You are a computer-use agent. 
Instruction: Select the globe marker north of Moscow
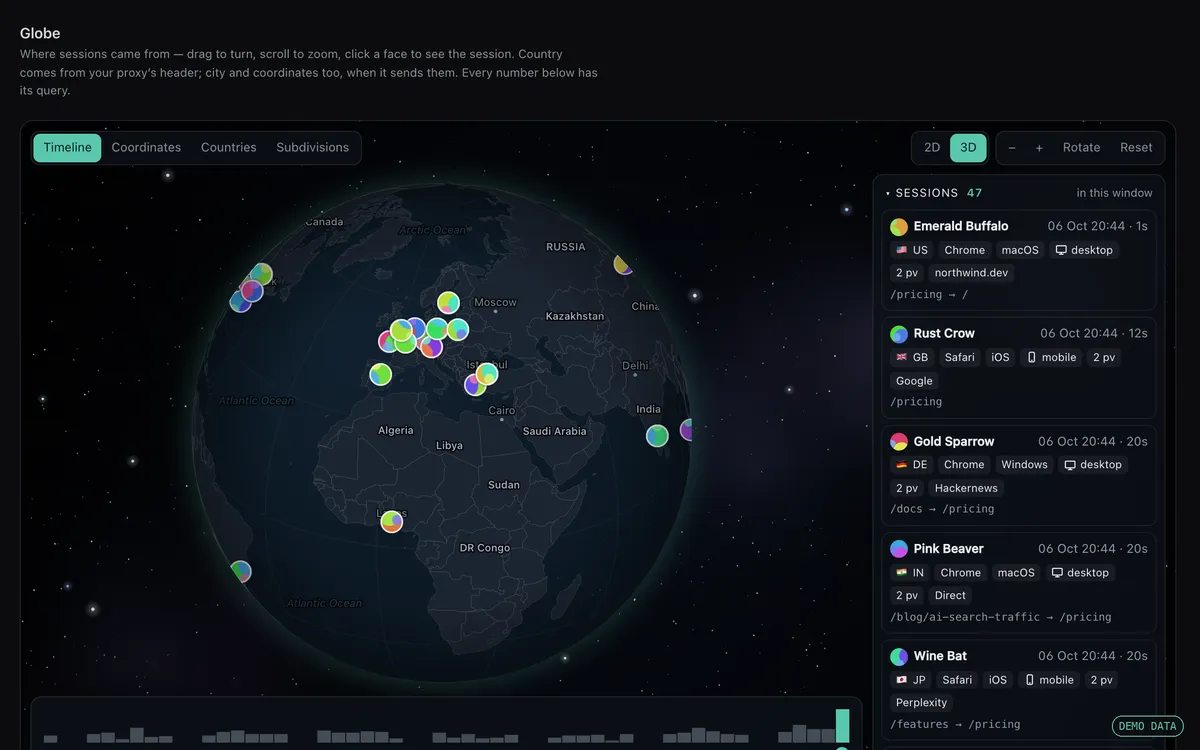(x=448, y=302)
